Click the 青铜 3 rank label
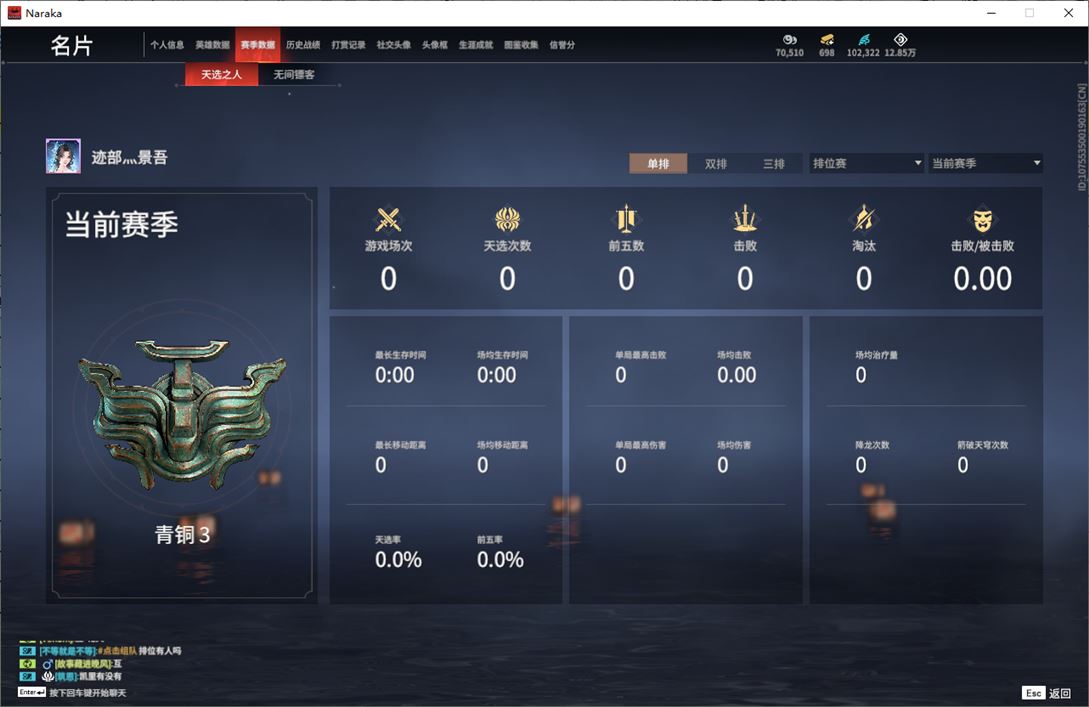Viewport: 1089px width, 707px height. [182, 534]
